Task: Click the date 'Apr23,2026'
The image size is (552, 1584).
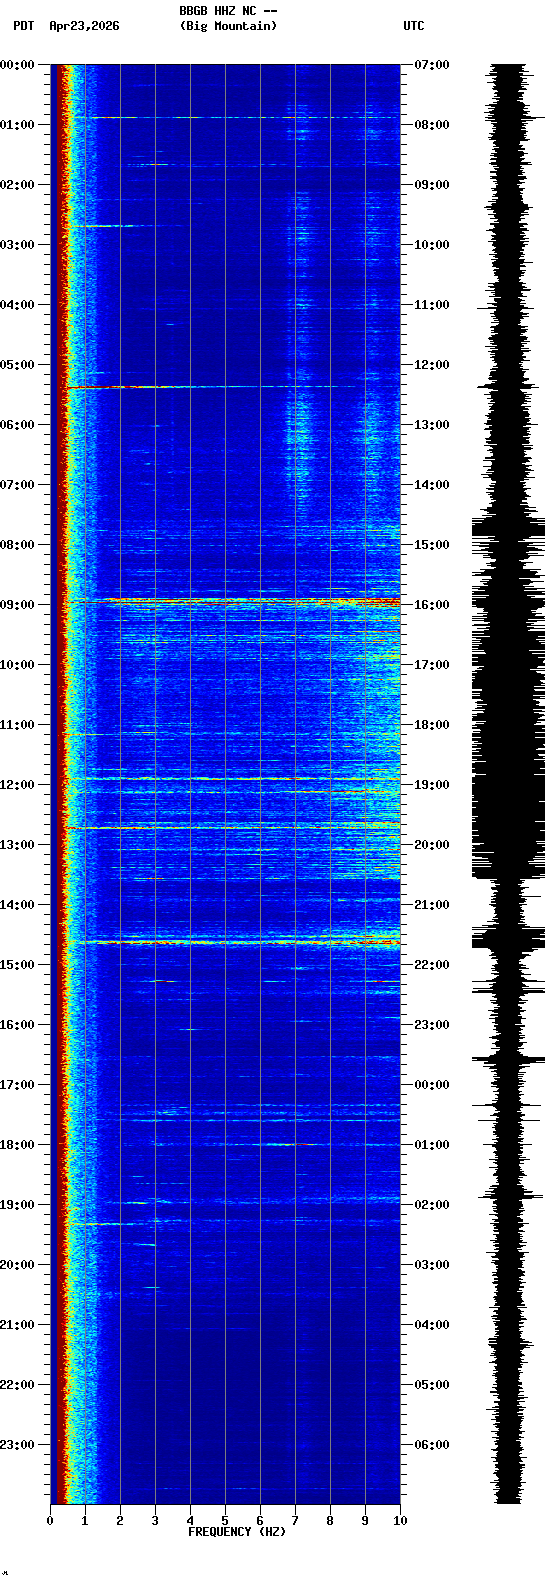Action: pos(84,26)
